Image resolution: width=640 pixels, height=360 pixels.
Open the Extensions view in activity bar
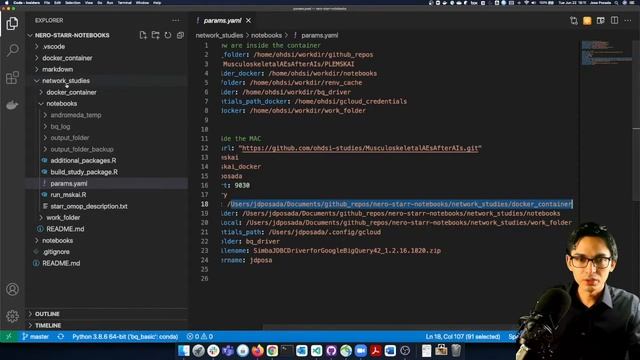click(12, 78)
